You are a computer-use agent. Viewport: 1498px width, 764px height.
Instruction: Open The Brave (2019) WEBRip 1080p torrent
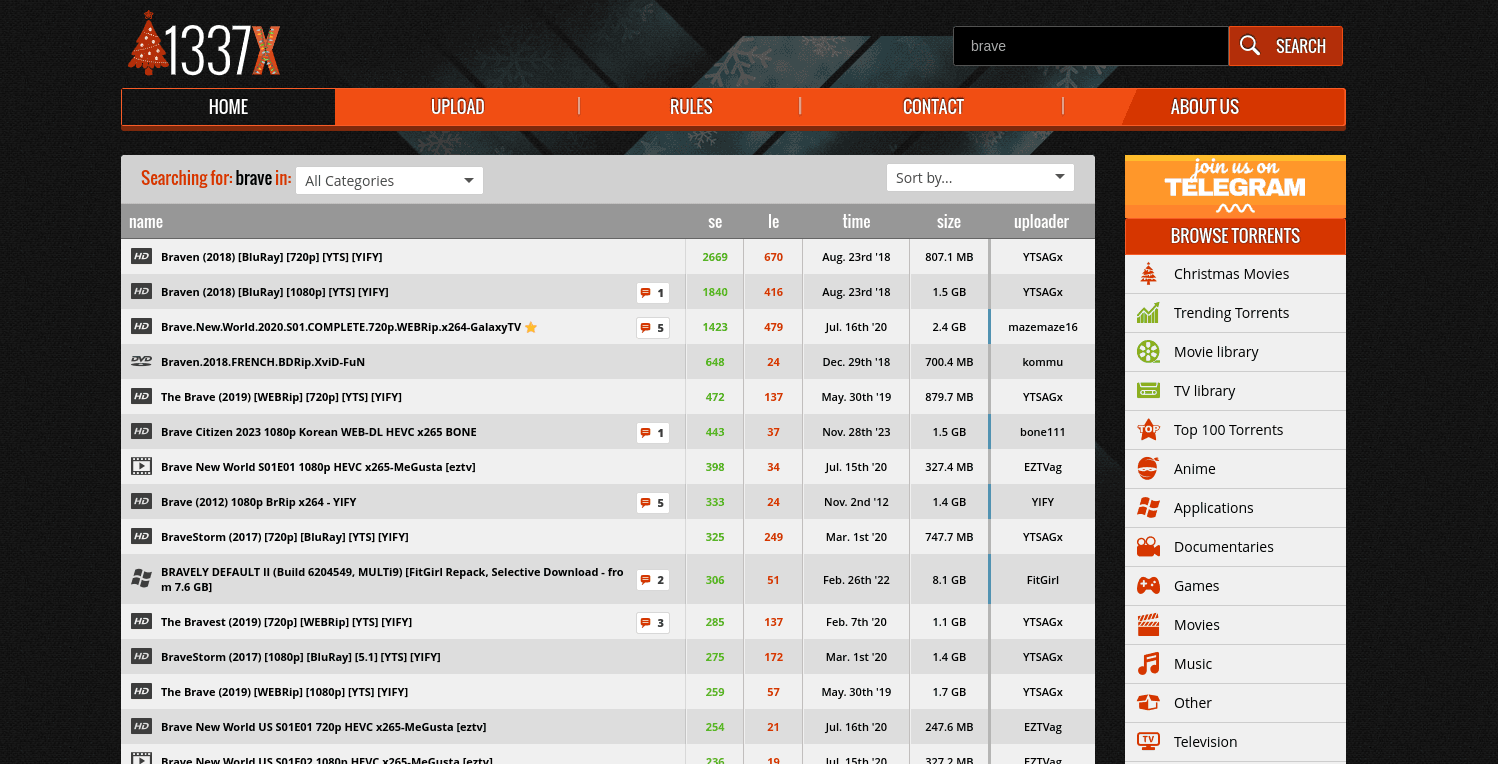(x=284, y=692)
